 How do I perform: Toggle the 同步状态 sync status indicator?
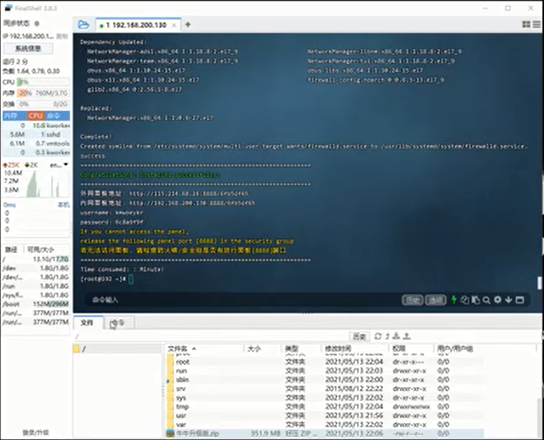point(37,24)
